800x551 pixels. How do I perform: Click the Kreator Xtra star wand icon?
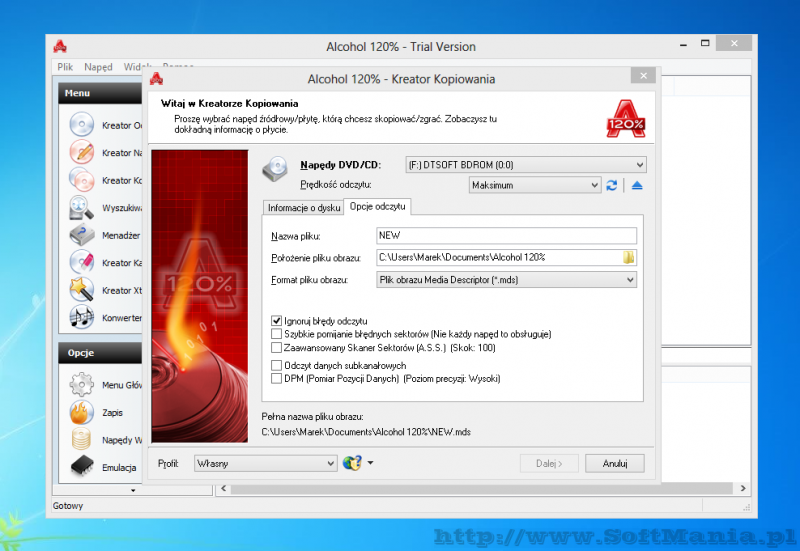pyautogui.click(x=82, y=290)
